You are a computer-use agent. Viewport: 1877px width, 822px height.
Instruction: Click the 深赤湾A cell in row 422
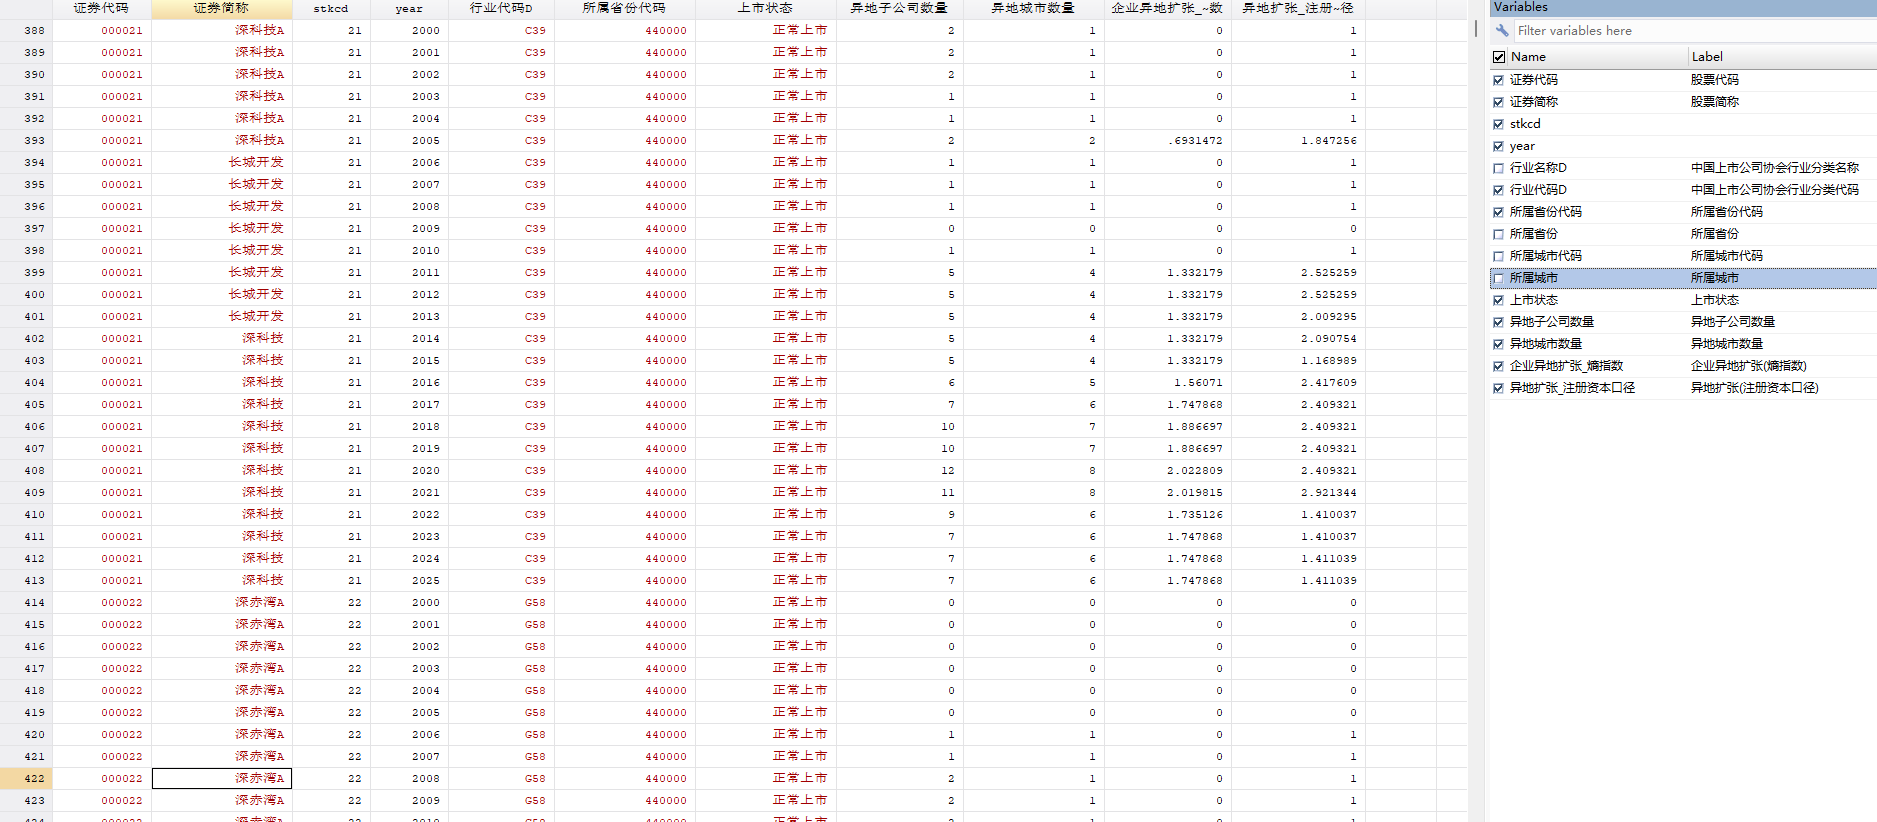[x=222, y=778]
